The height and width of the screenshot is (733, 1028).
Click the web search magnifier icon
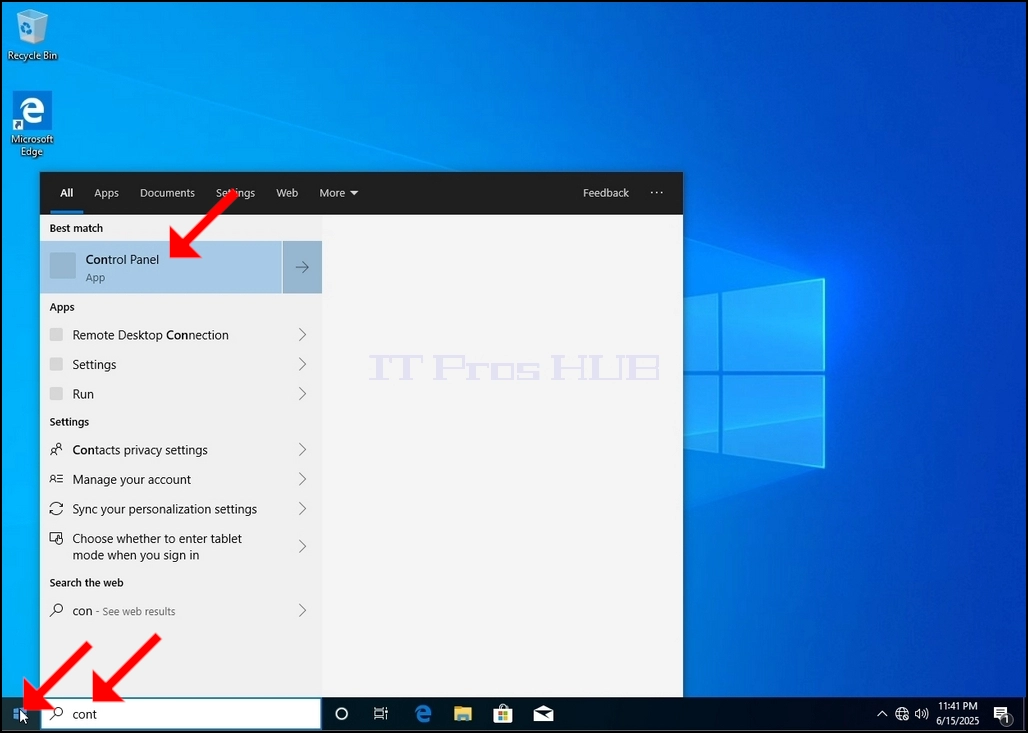coord(56,610)
